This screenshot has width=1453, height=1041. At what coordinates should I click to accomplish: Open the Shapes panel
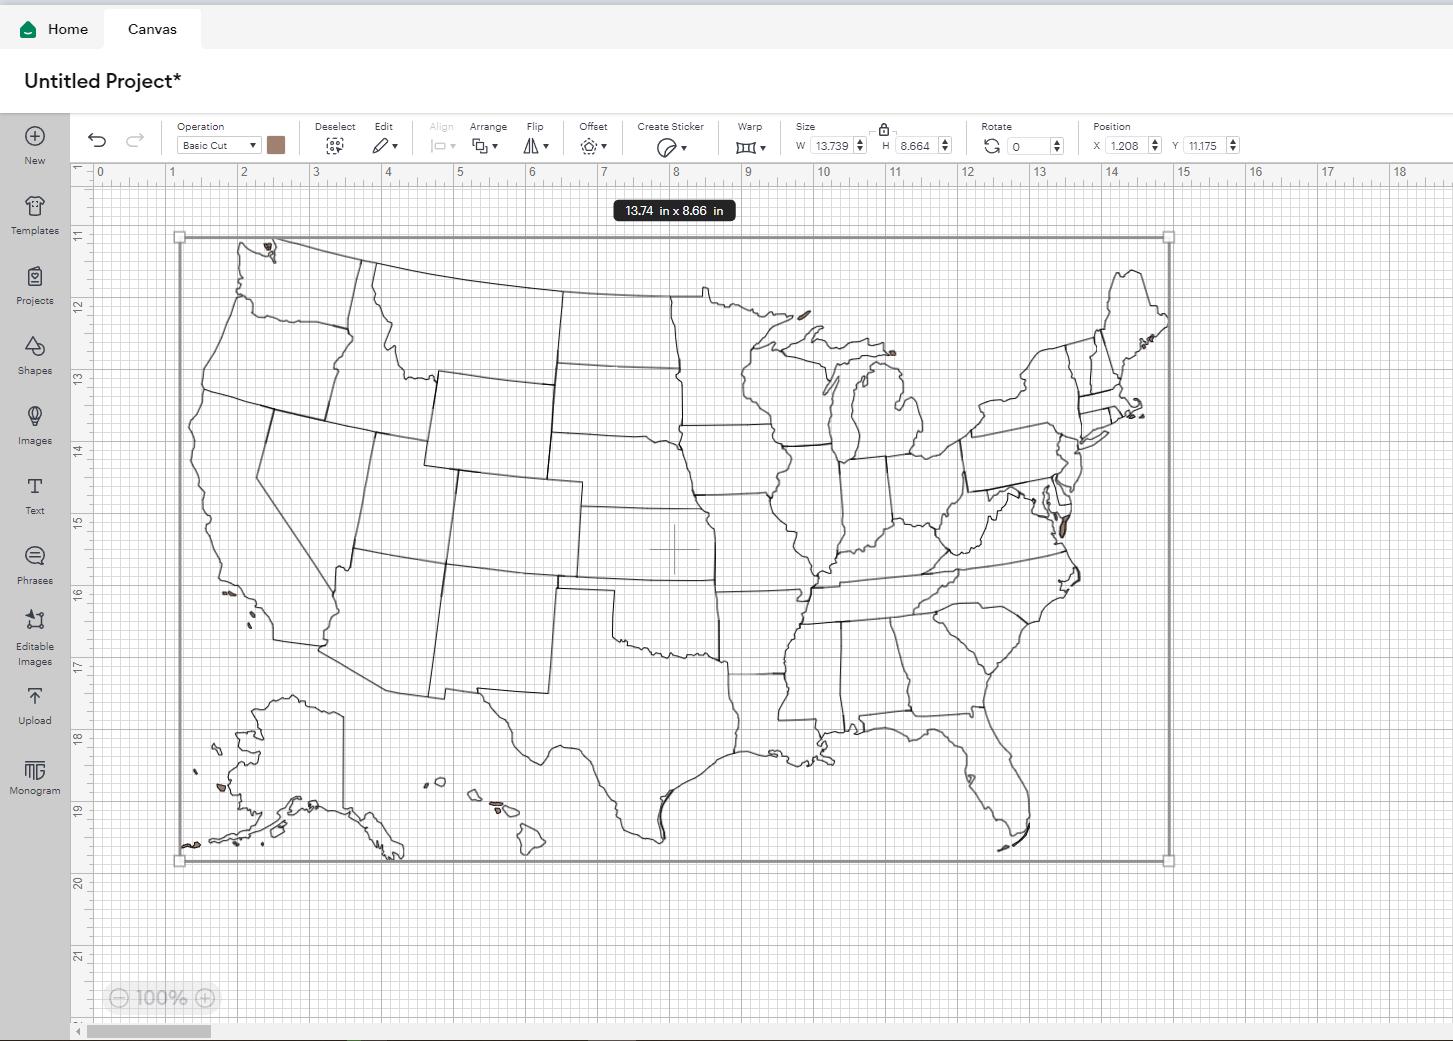tap(35, 355)
